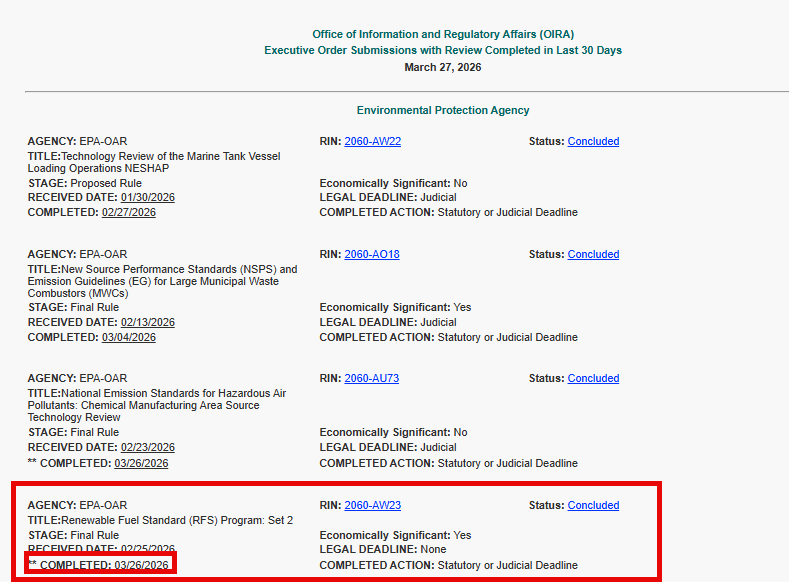
Task: Click completed date 03/04/2026
Action: pyautogui.click(x=129, y=338)
